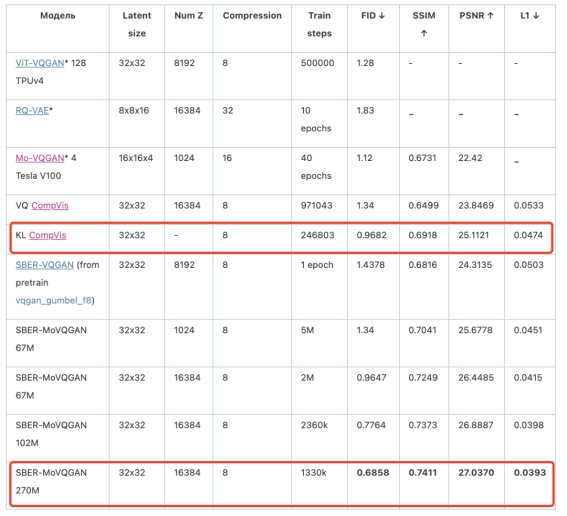Click the L1 column header
This screenshot has width=567, height=516.
pyautogui.click(x=530, y=16)
